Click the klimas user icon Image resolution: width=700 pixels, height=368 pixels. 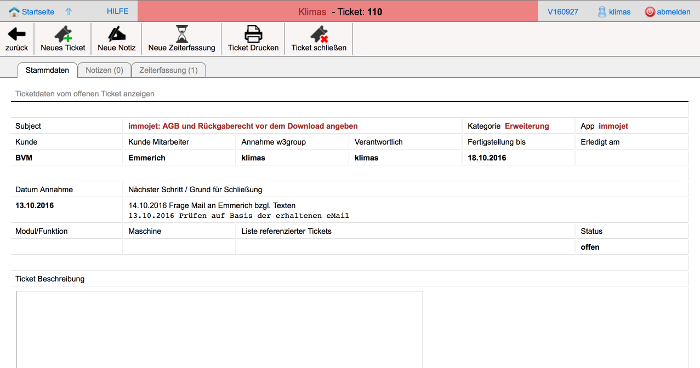point(602,12)
